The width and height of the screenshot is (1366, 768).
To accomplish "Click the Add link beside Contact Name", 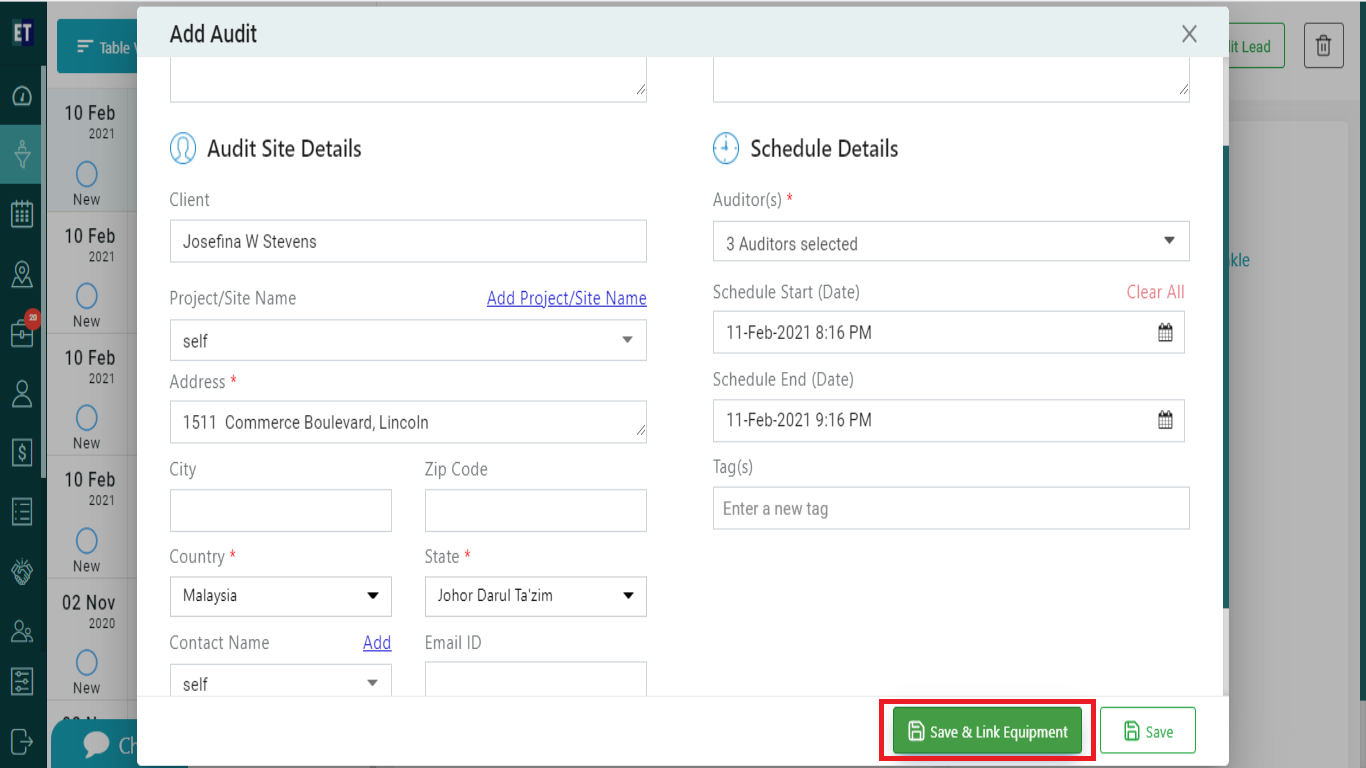I will [377, 643].
